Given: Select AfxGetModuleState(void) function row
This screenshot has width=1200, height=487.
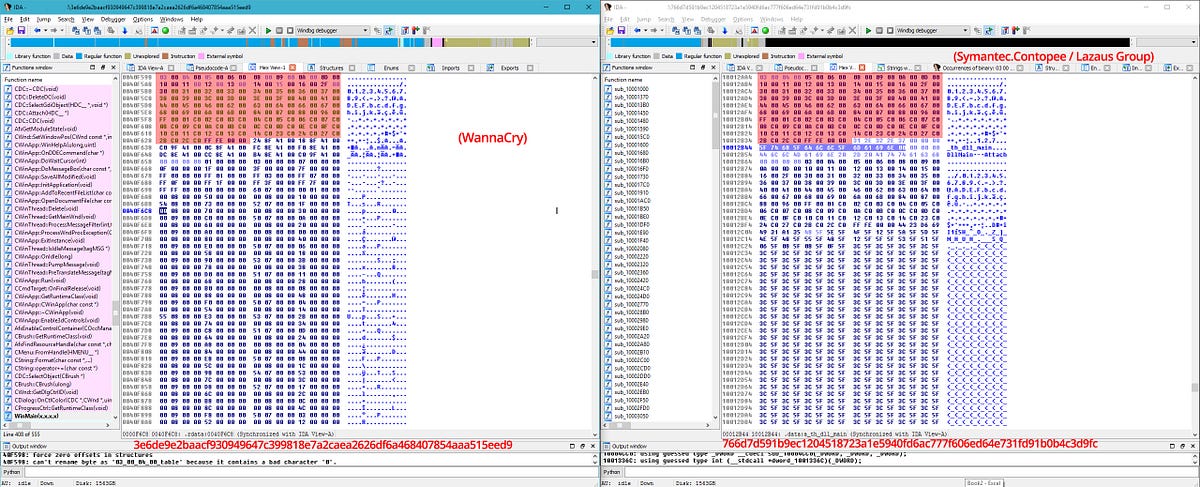Looking at the screenshot, I should point(58,129).
